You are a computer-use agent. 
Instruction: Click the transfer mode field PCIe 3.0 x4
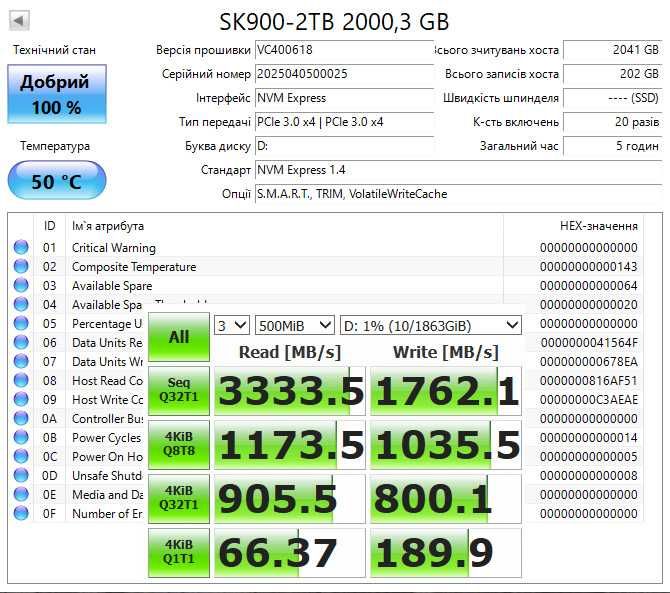click(x=344, y=122)
